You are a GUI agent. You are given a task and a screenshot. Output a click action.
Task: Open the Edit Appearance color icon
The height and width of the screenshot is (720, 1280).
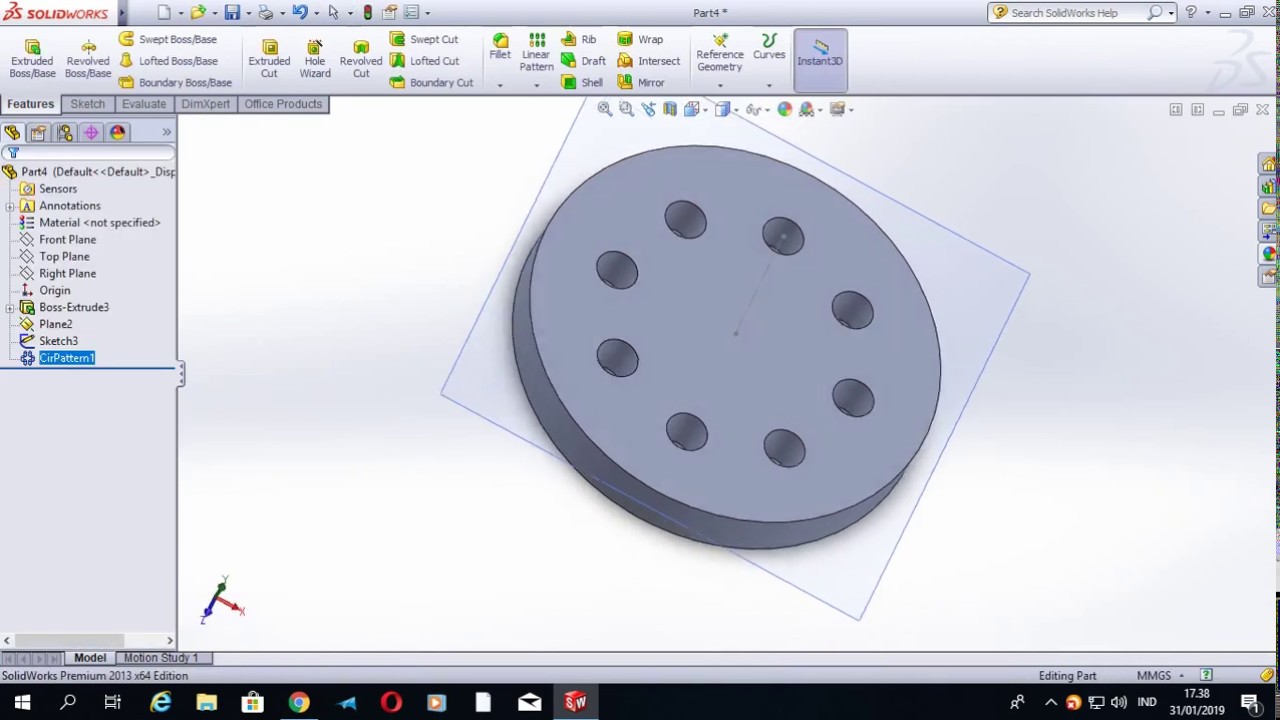point(785,109)
